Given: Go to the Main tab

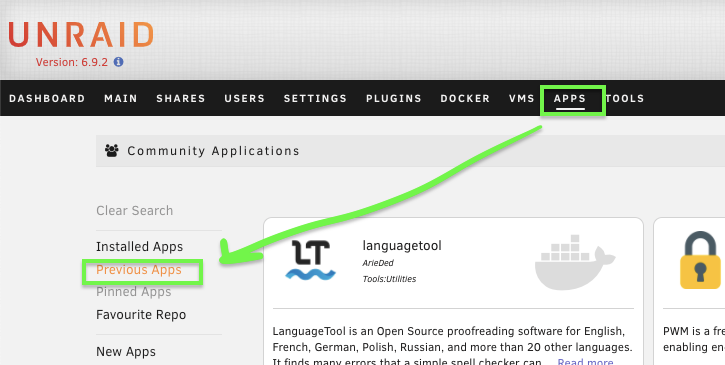Looking at the screenshot, I should (121, 99).
